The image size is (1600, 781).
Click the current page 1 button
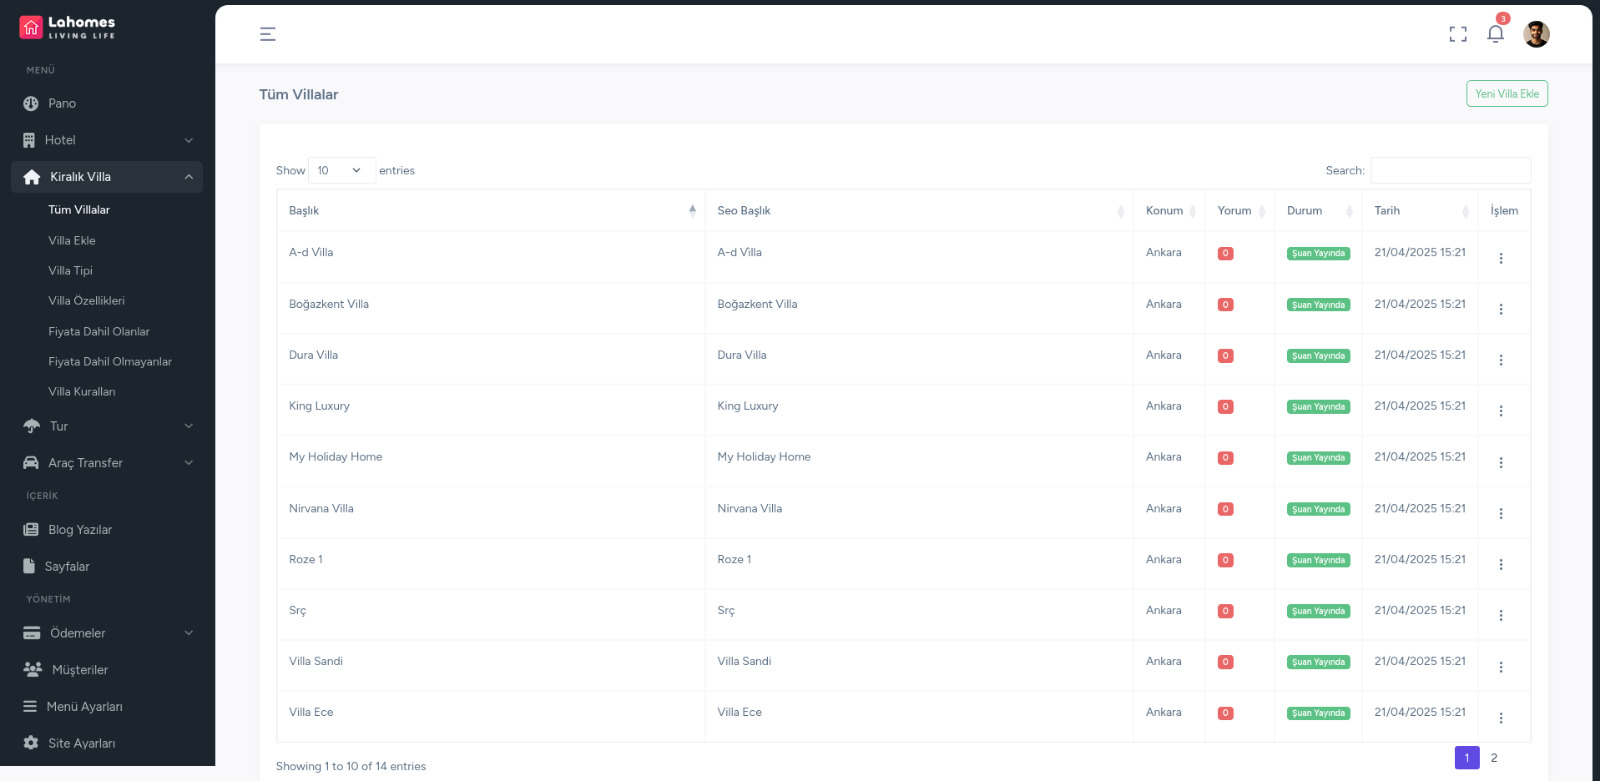pyautogui.click(x=1467, y=758)
